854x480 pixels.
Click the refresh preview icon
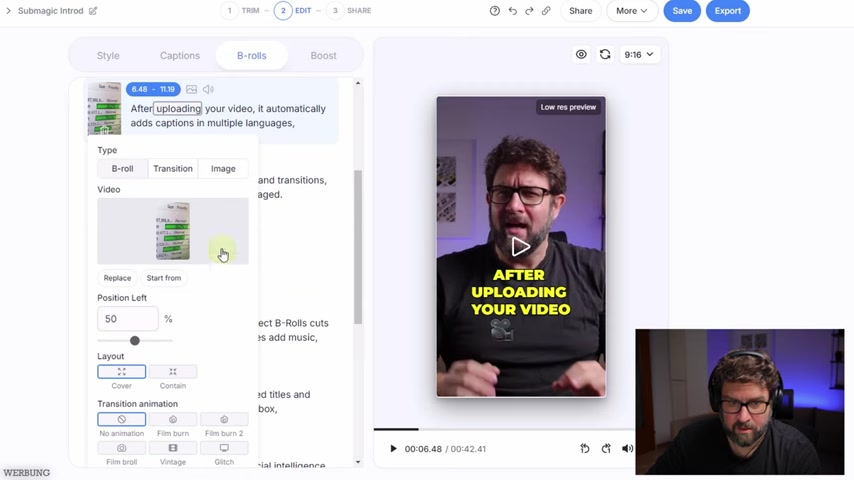pyautogui.click(x=605, y=54)
